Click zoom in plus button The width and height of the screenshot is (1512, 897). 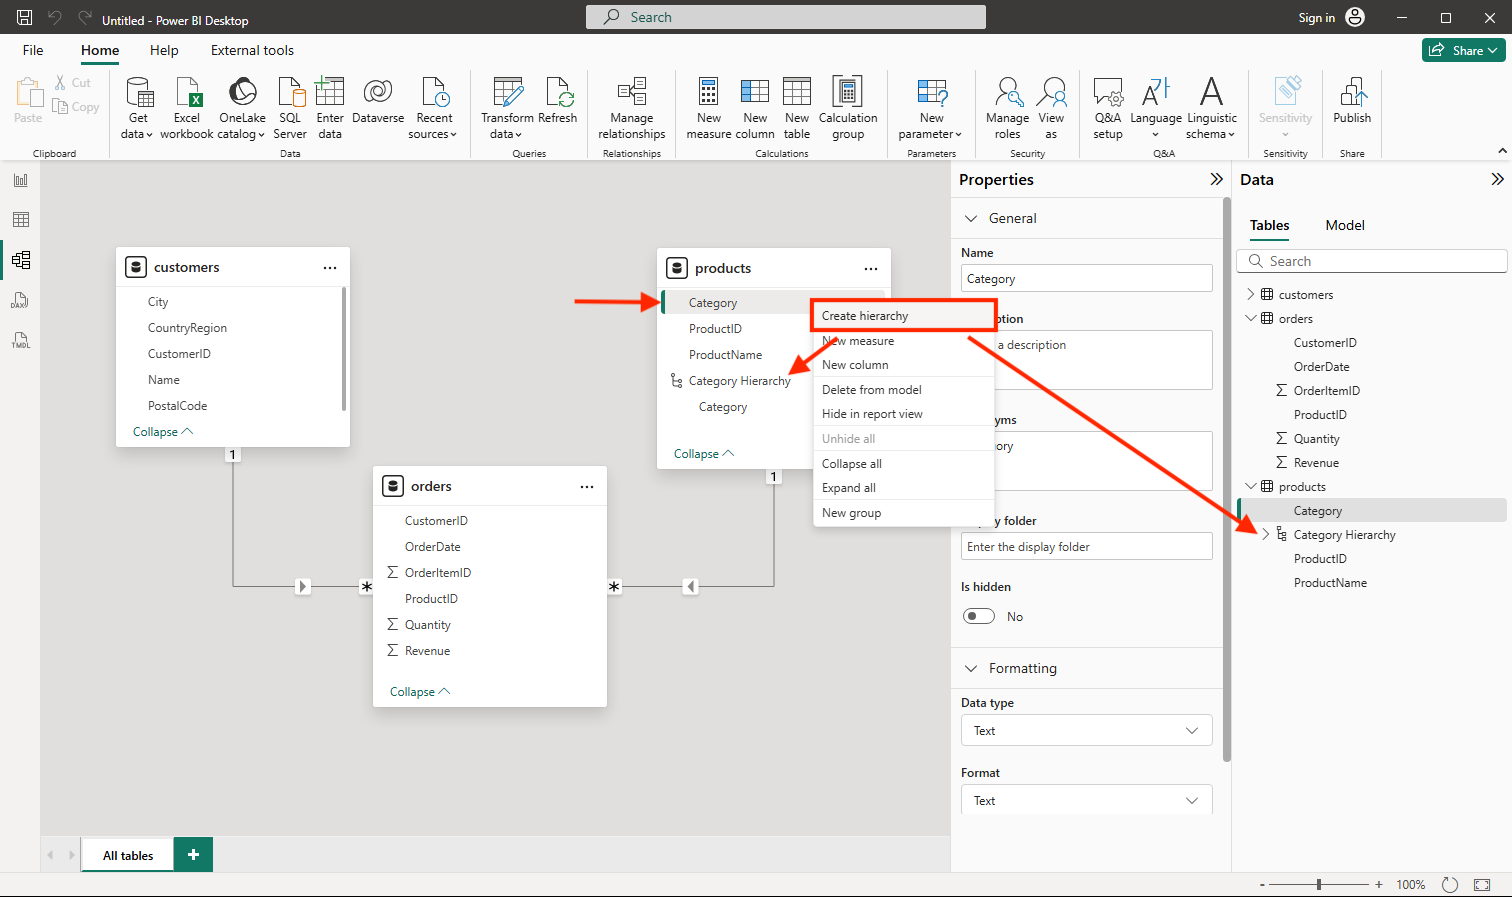pyautogui.click(x=1379, y=884)
